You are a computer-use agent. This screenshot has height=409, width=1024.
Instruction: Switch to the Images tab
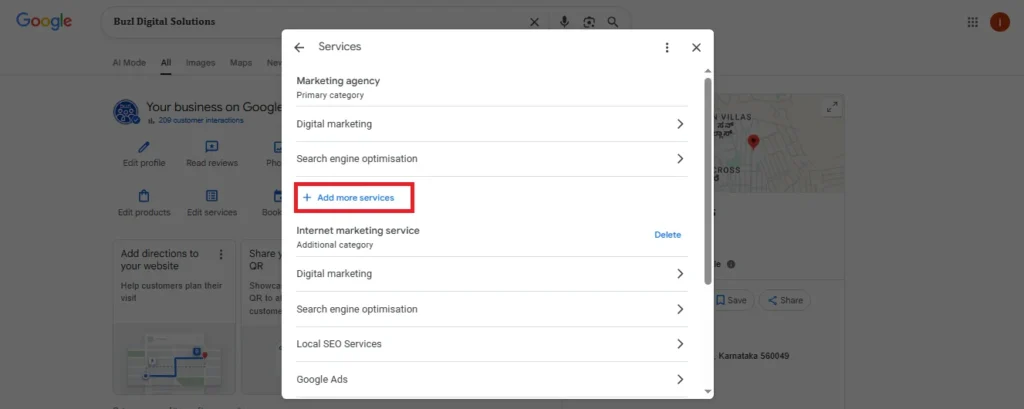pos(200,63)
